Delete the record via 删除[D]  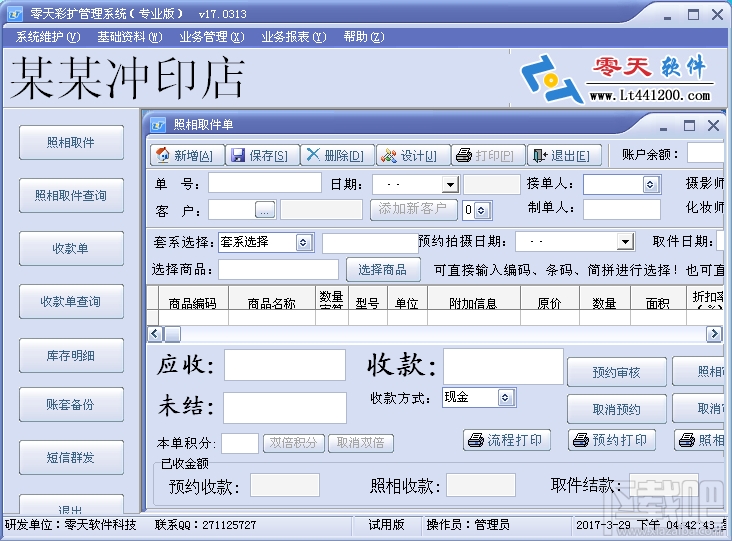click(338, 155)
